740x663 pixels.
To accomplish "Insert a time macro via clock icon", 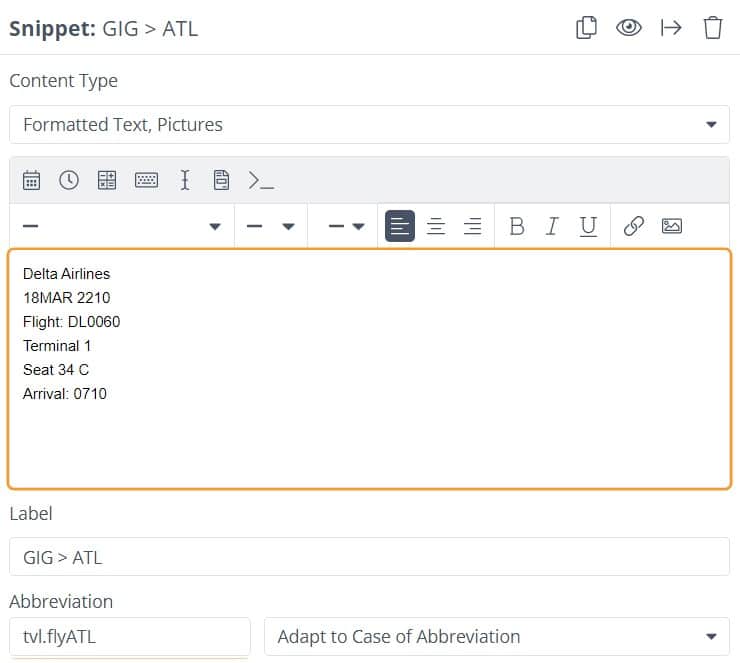I will click(x=69, y=180).
